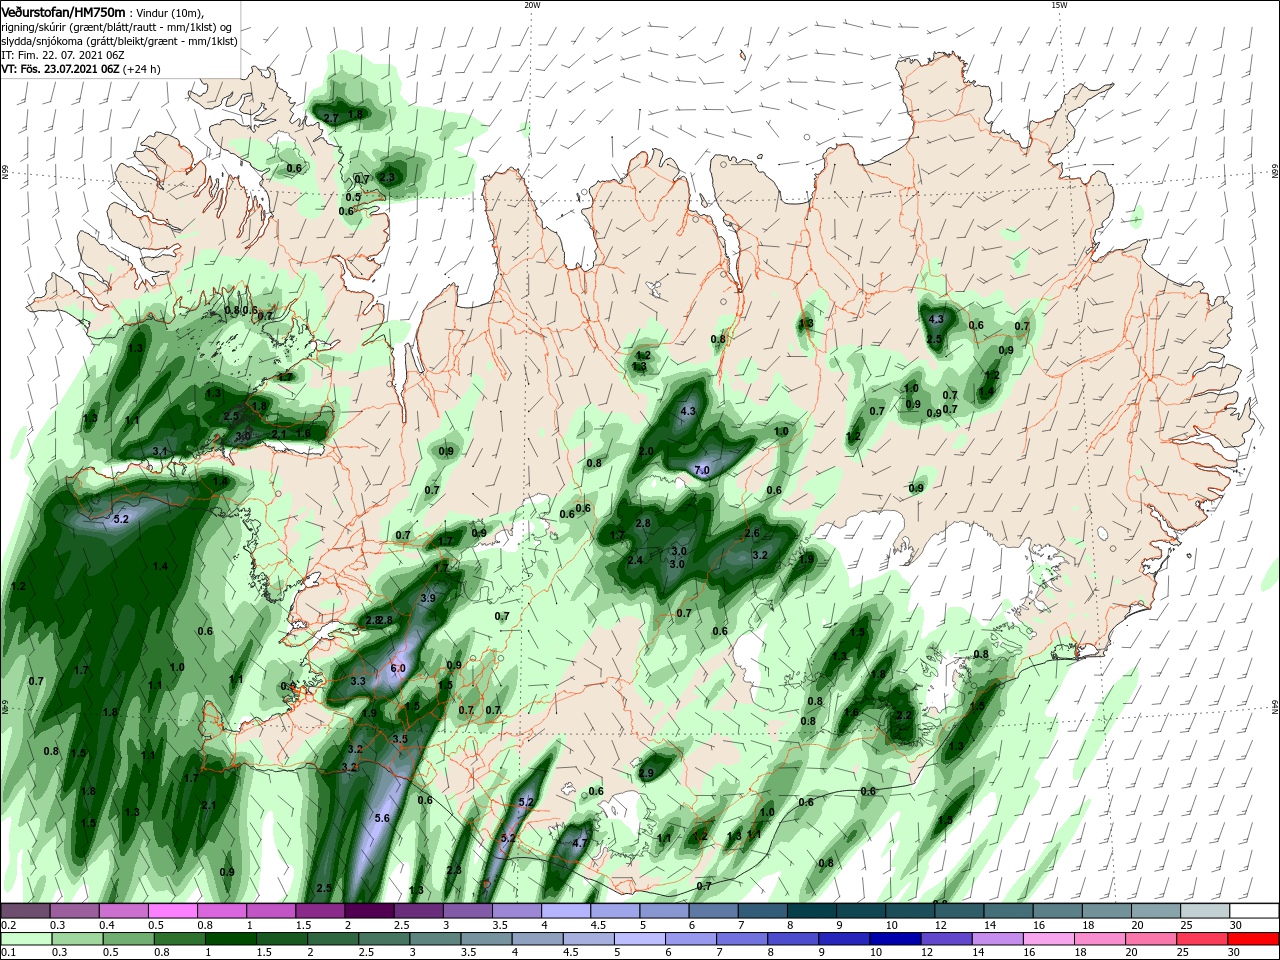
Task: Pick the plum 0.2 swatch starting the top legend
Action: tap(26, 911)
